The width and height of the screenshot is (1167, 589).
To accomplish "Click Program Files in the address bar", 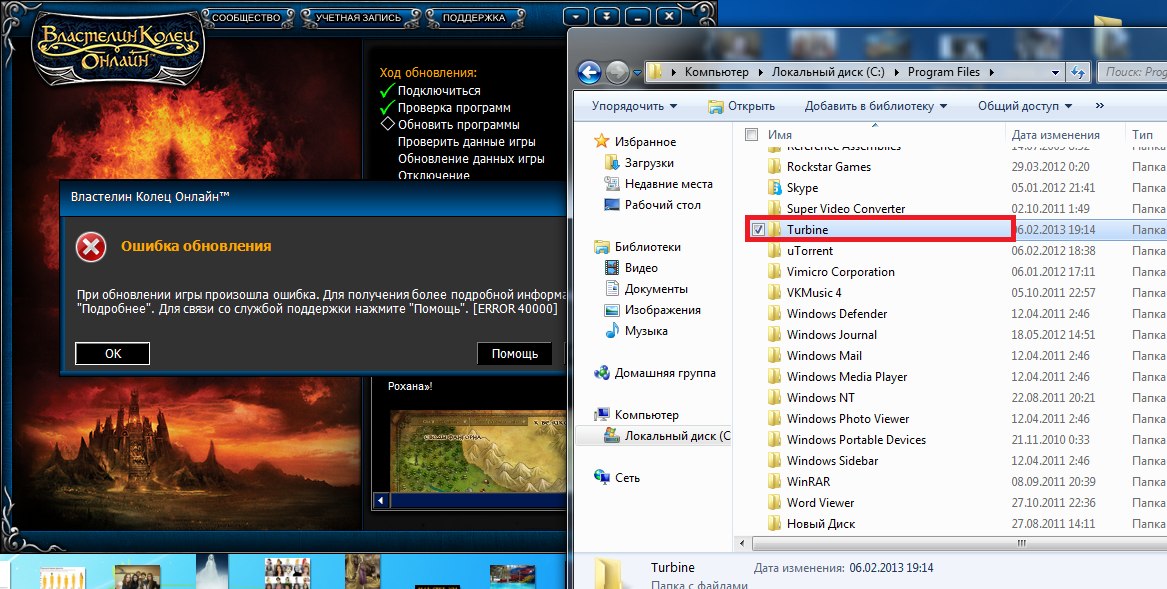I will pyautogui.click(x=944, y=72).
